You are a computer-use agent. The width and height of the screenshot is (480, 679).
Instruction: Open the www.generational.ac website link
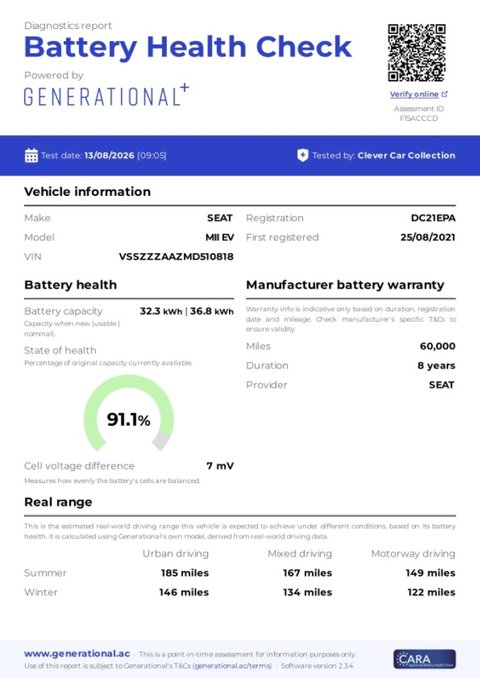(x=77, y=654)
